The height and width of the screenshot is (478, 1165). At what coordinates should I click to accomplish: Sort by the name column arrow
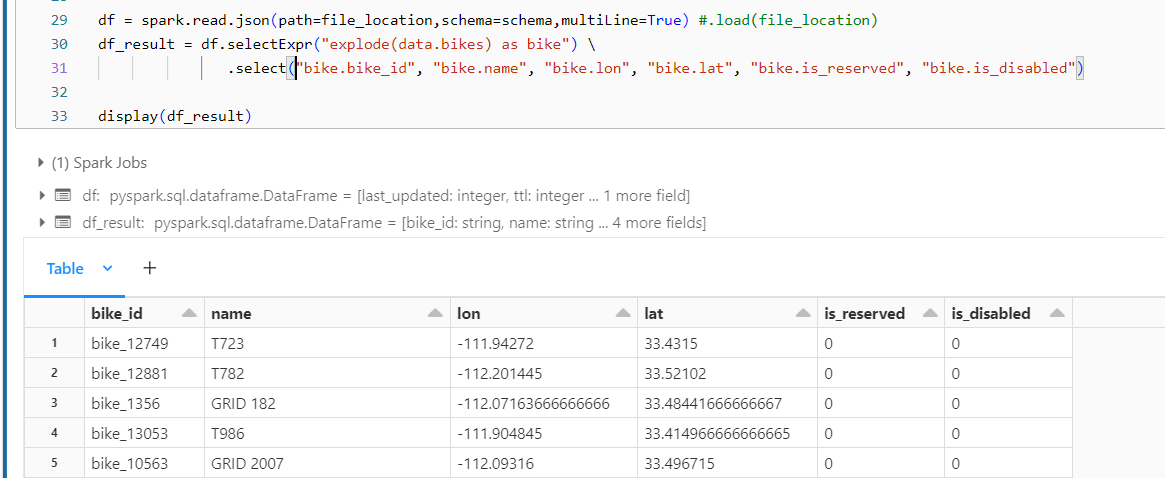435,314
